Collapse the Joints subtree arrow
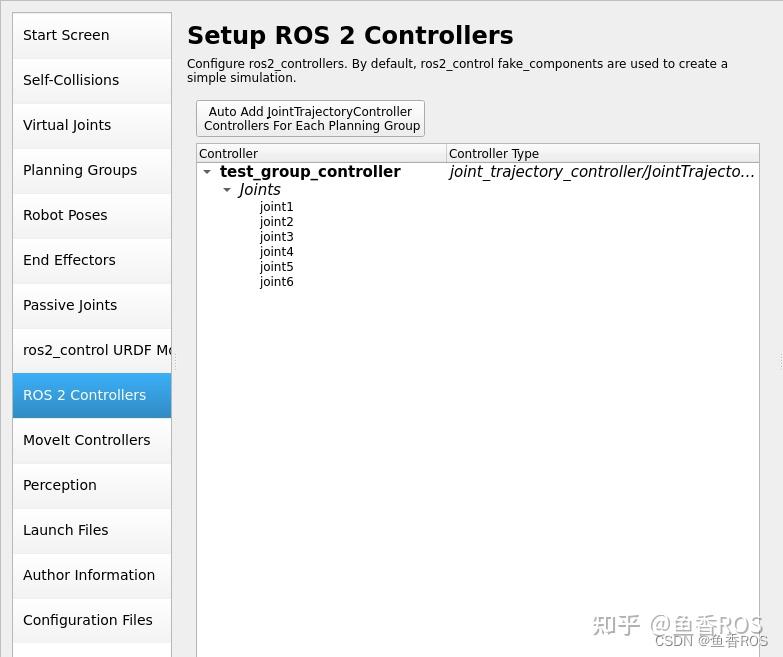The width and height of the screenshot is (783, 657). click(x=227, y=190)
